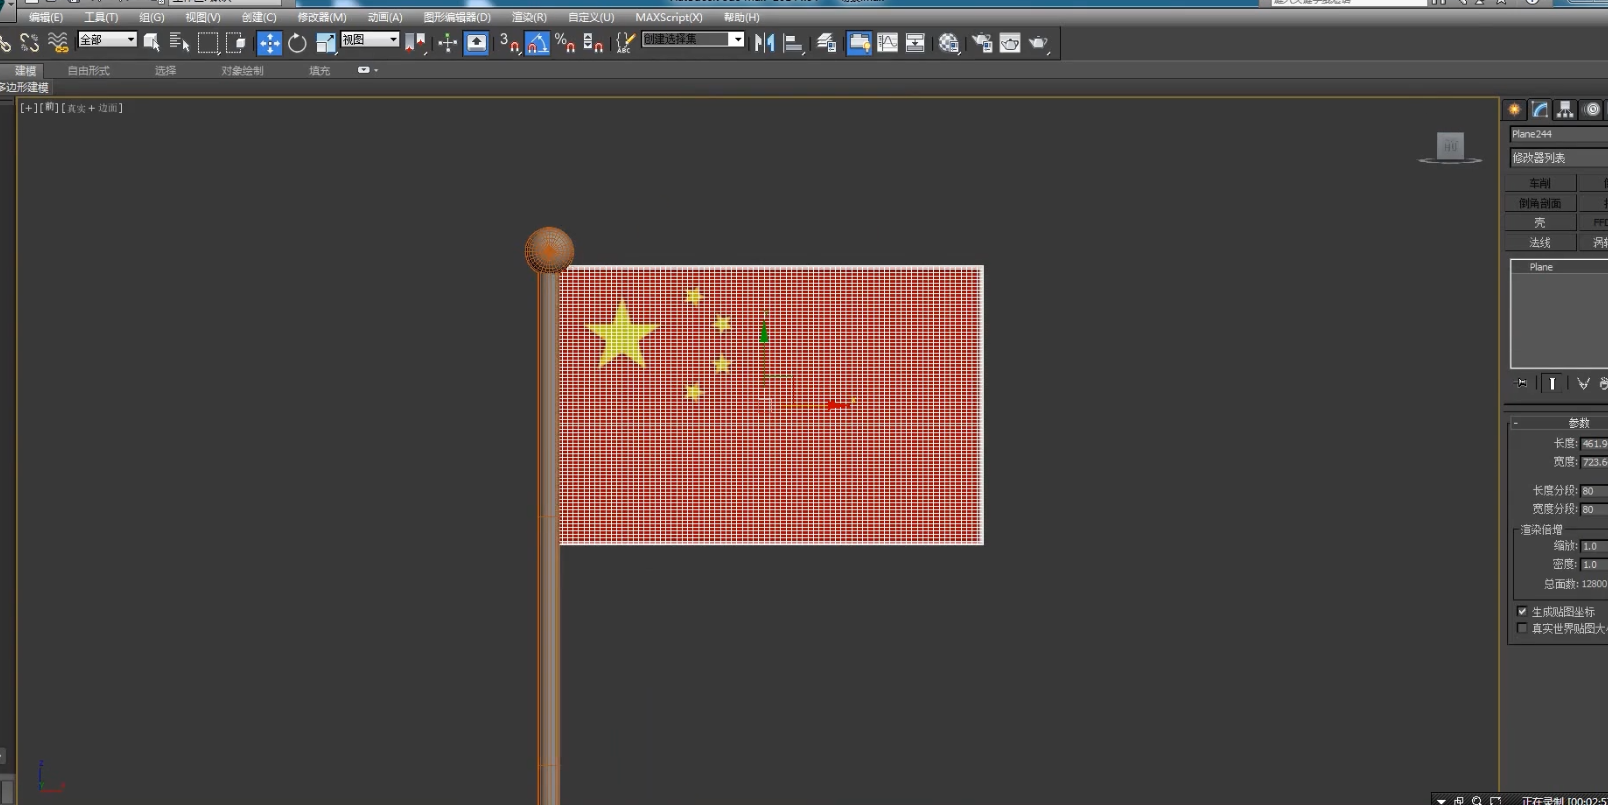
Task: Click Edit Named Selection Sets icon
Action: pyautogui.click(x=625, y=42)
